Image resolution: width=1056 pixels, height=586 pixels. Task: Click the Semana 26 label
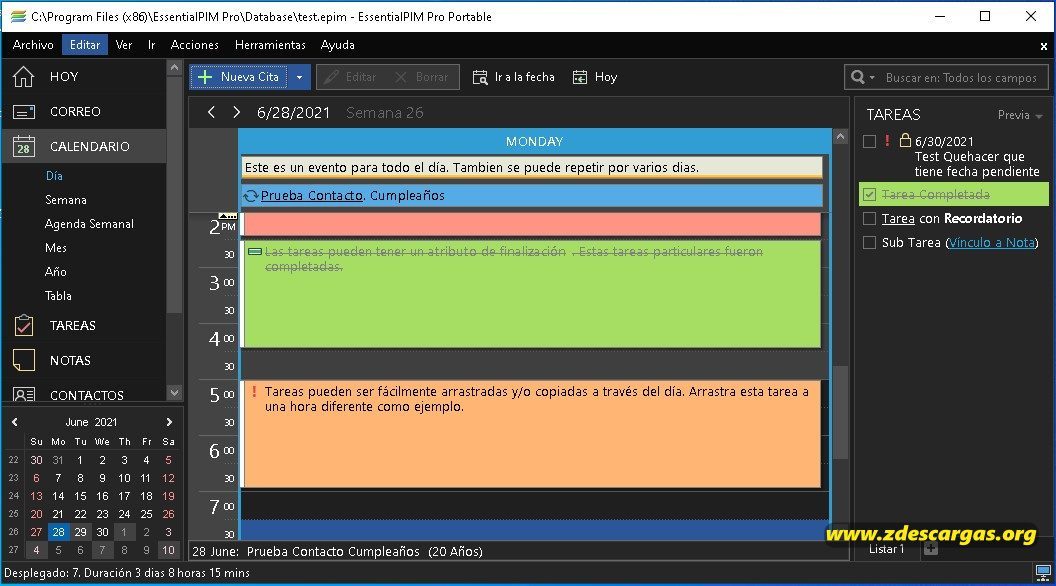tap(385, 113)
